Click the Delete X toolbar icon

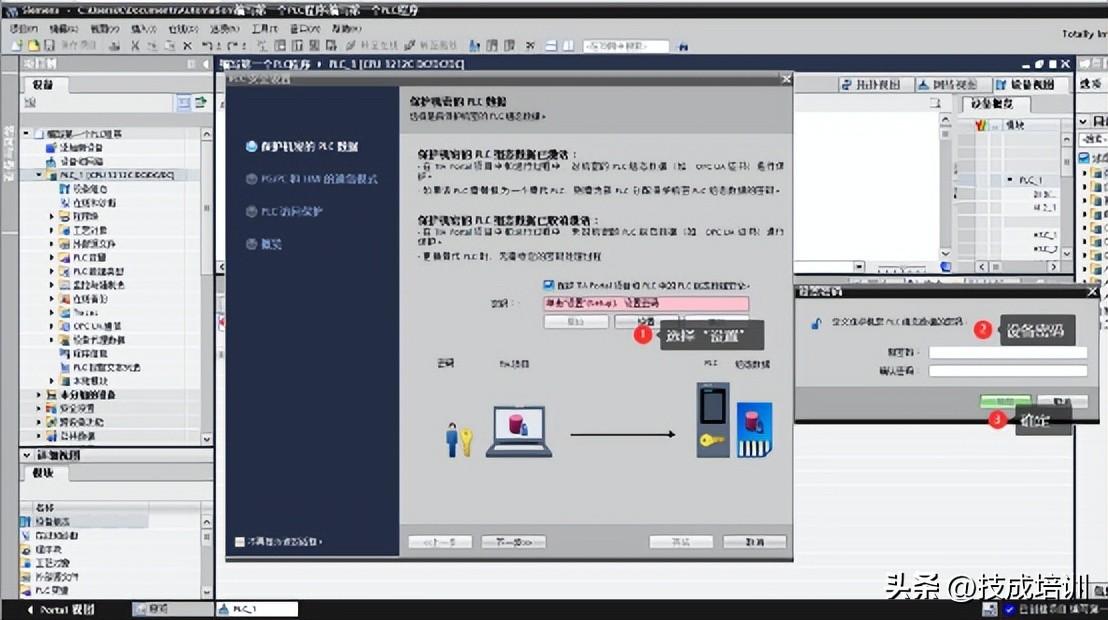coord(187,46)
